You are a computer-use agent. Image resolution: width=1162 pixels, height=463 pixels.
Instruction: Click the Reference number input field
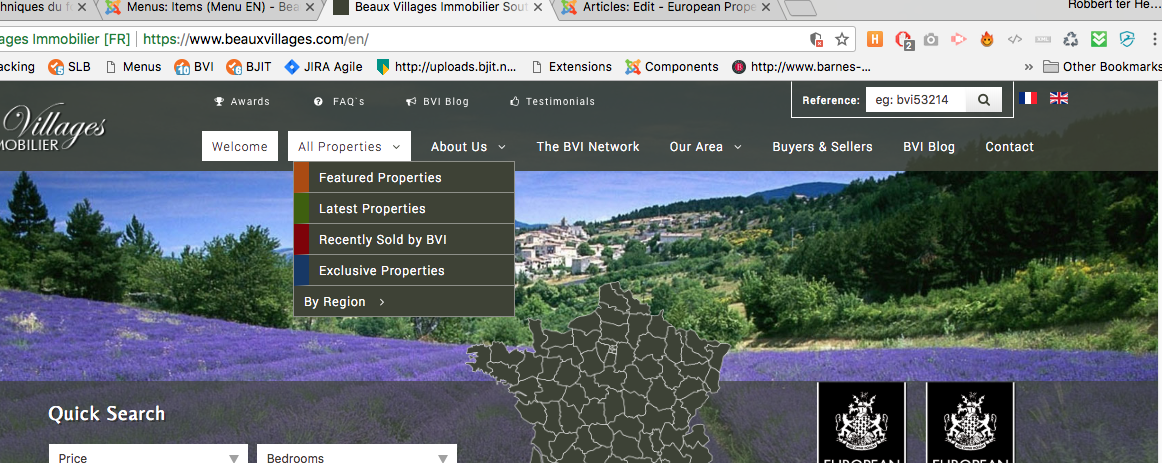tap(916, 100)
